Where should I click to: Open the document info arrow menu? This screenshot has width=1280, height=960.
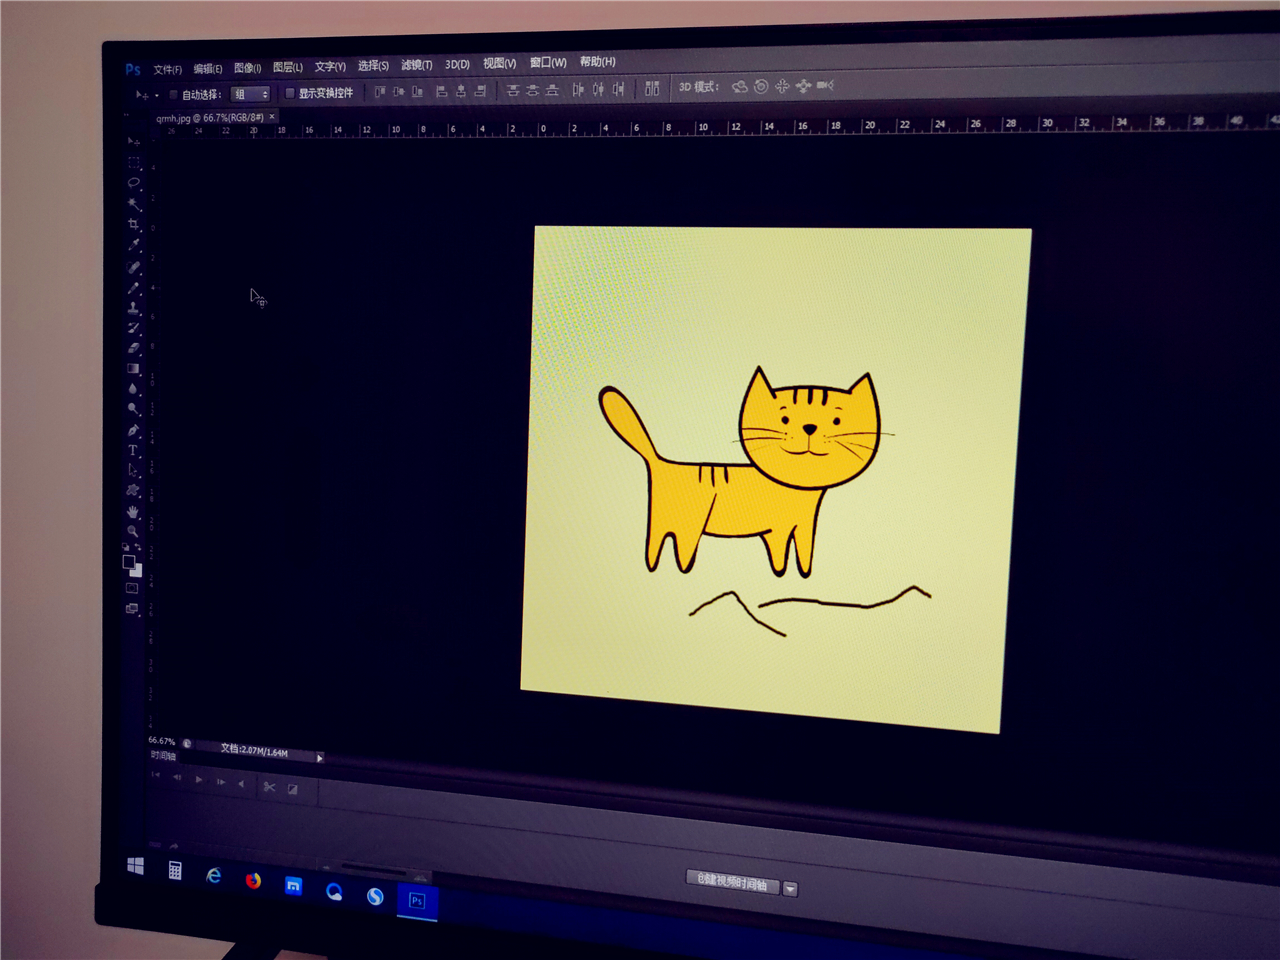[319, 758]
